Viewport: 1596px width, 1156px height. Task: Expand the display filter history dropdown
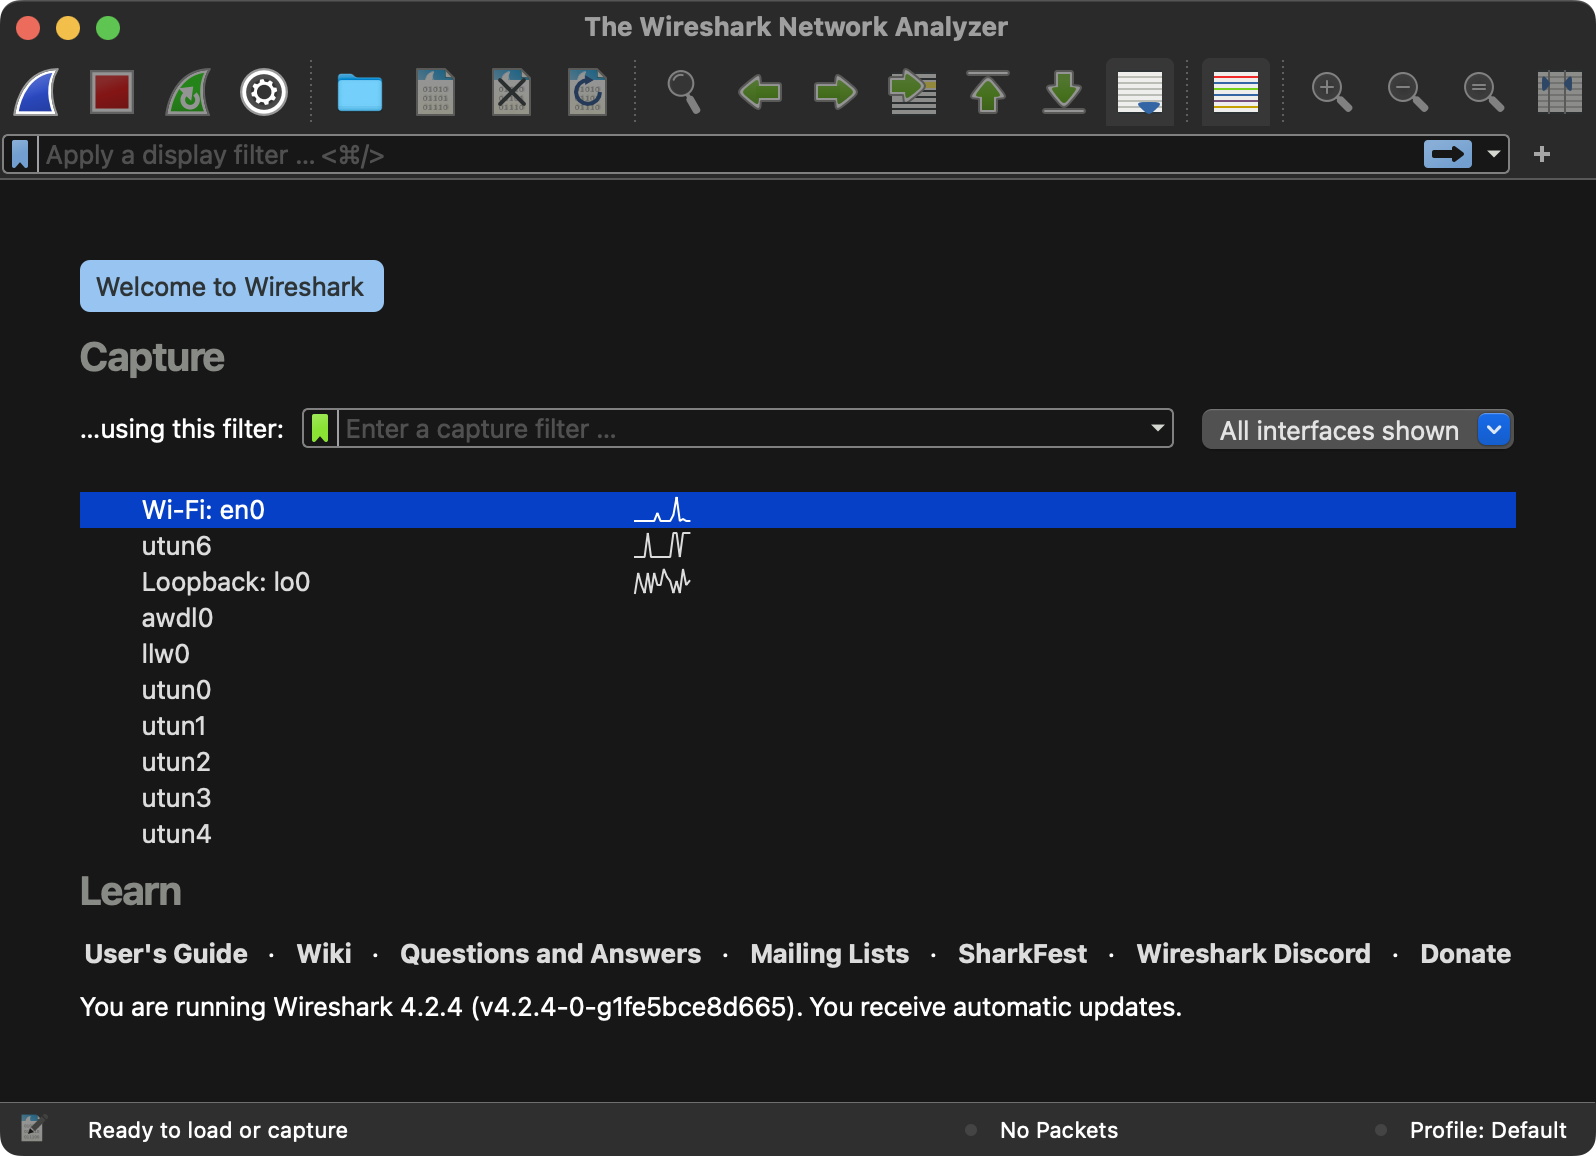(x=1494, y=154)
